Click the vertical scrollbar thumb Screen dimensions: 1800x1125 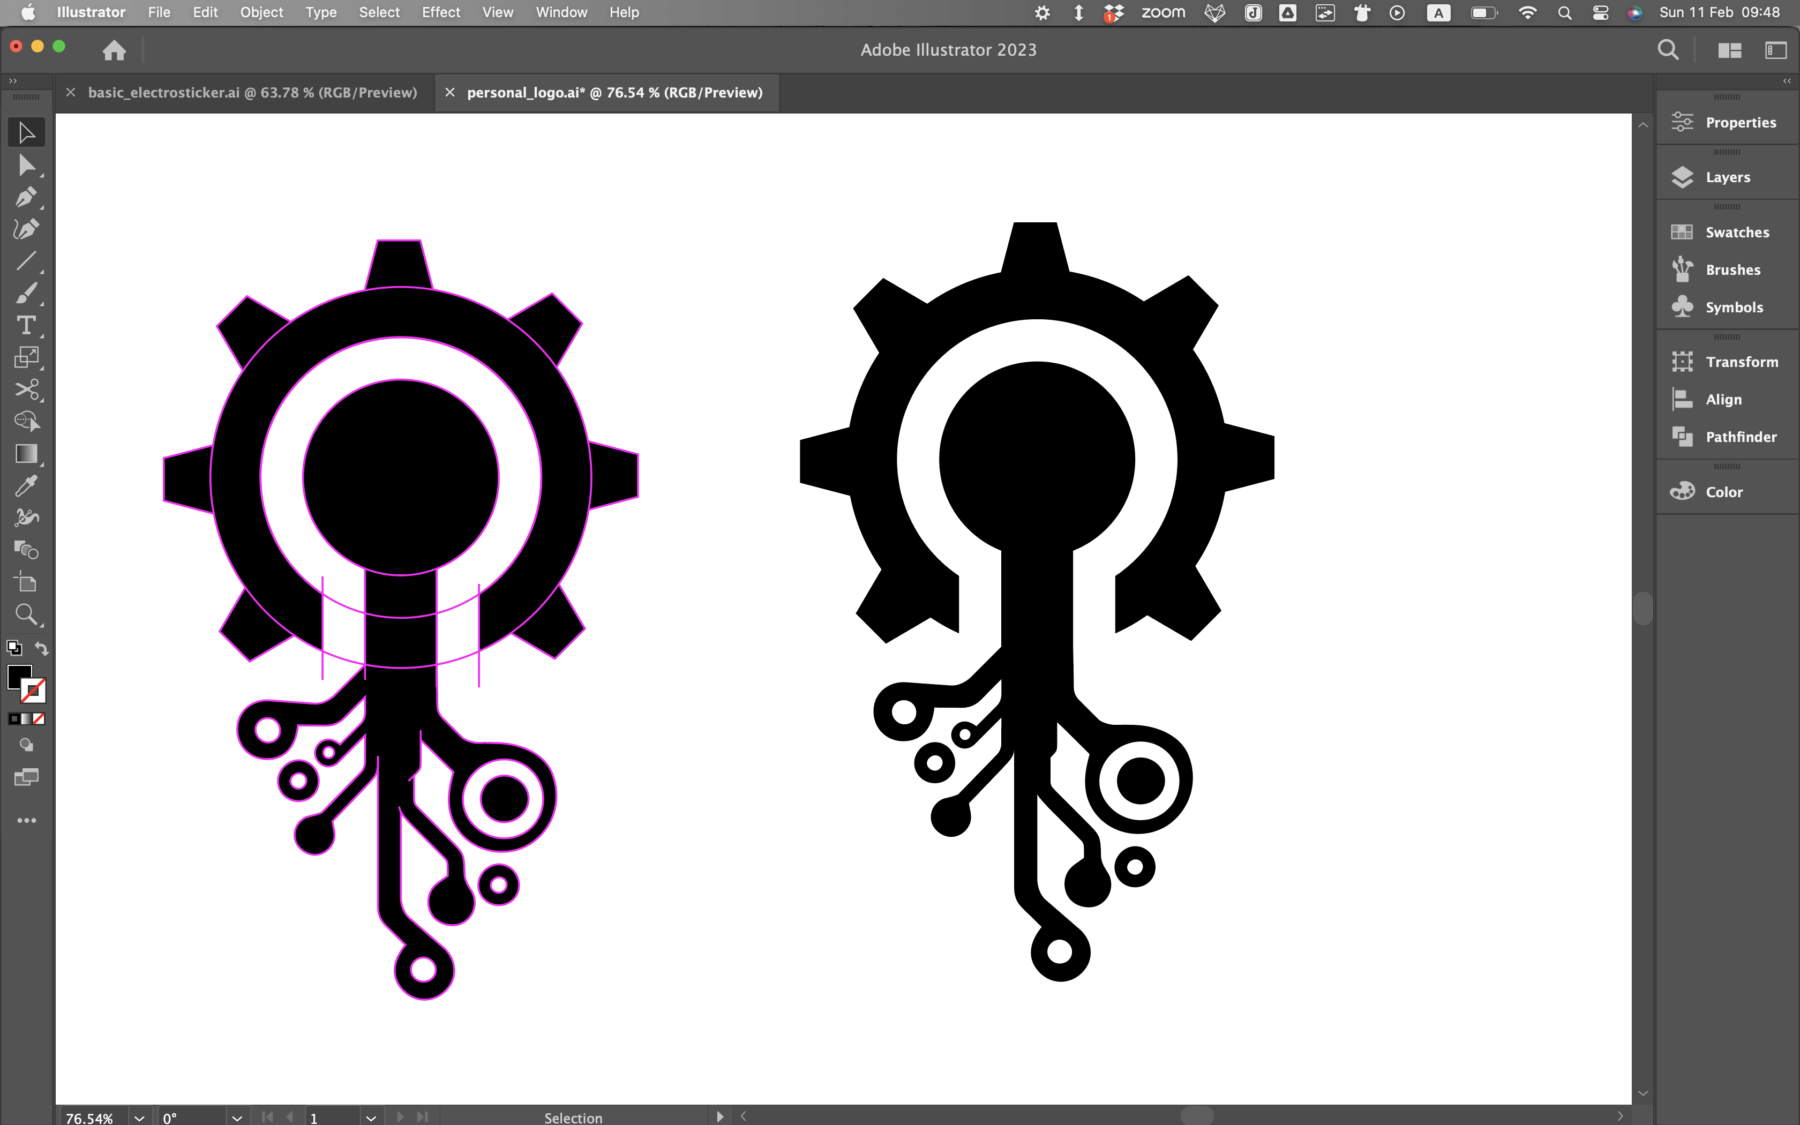[x=1643, y=608]
